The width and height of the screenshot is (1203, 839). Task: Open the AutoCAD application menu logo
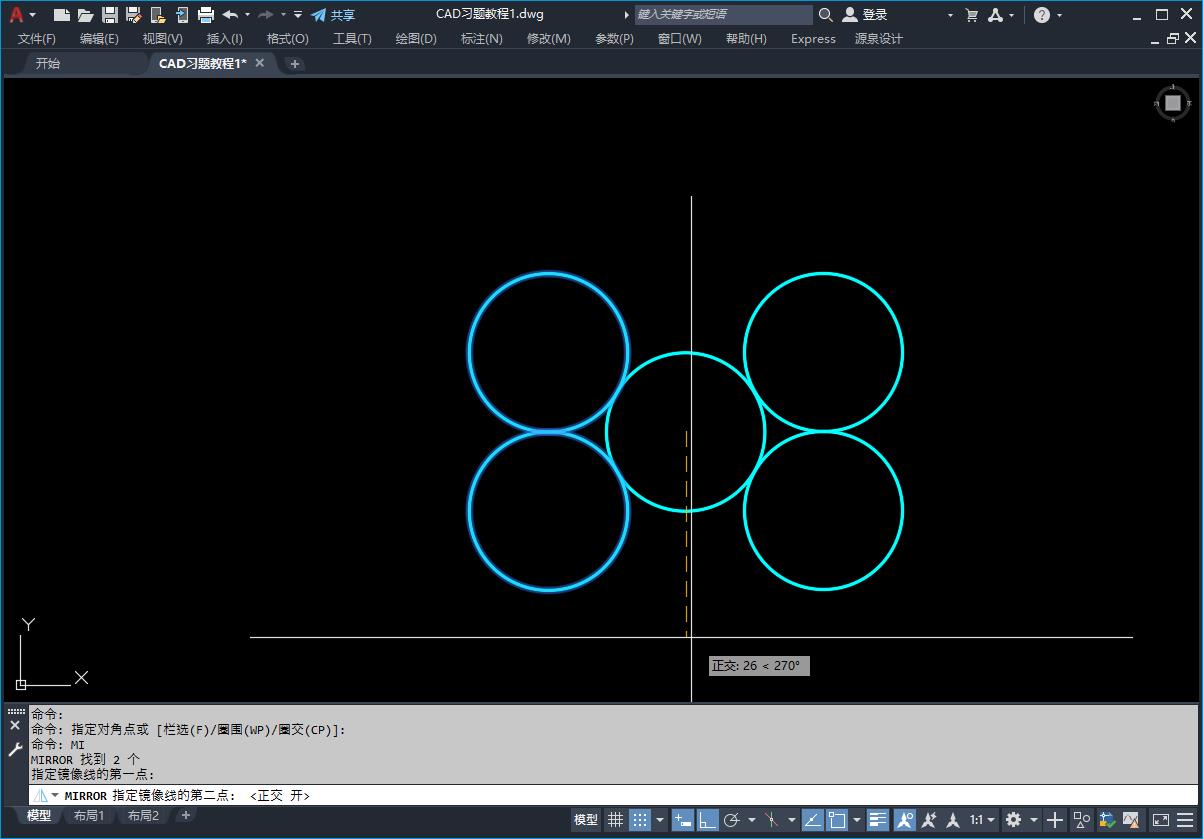coord(16,15)
